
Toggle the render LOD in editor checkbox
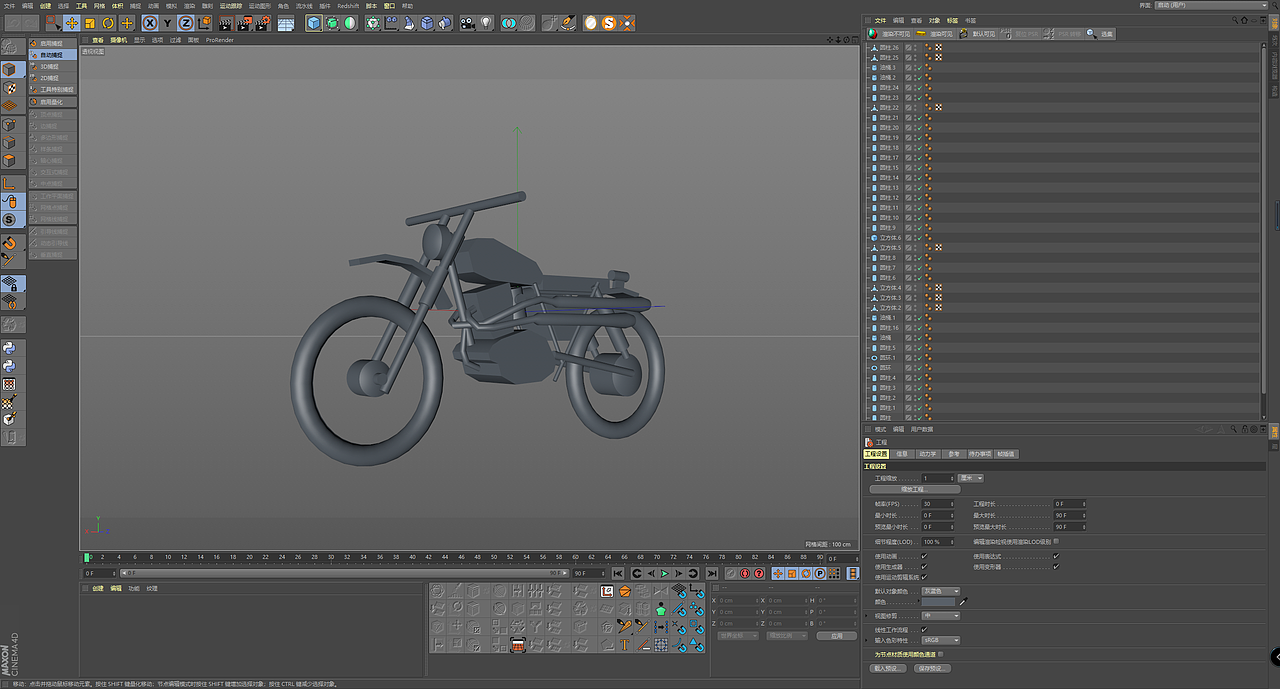tap(1056, 542)
